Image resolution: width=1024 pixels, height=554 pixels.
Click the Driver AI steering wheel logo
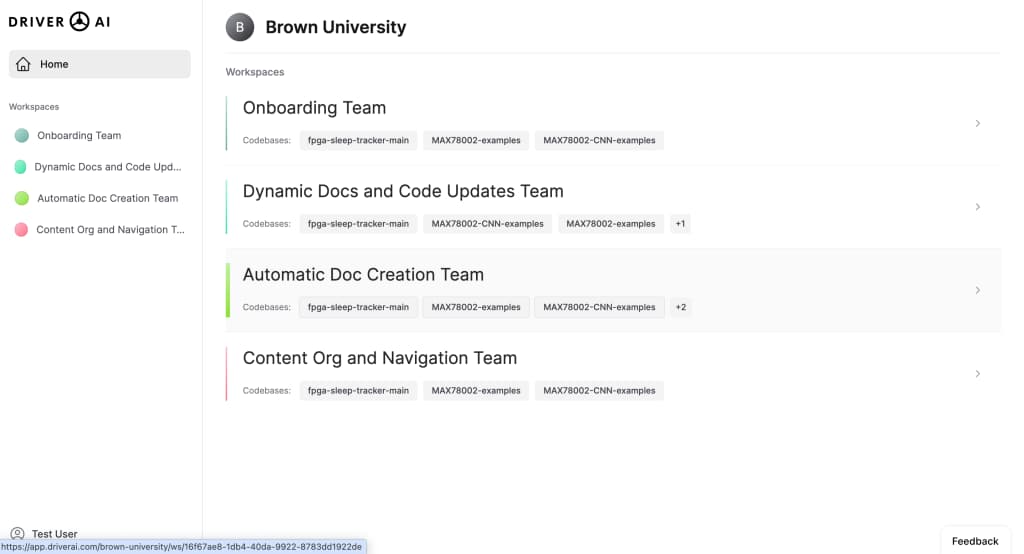click(80, 22)
